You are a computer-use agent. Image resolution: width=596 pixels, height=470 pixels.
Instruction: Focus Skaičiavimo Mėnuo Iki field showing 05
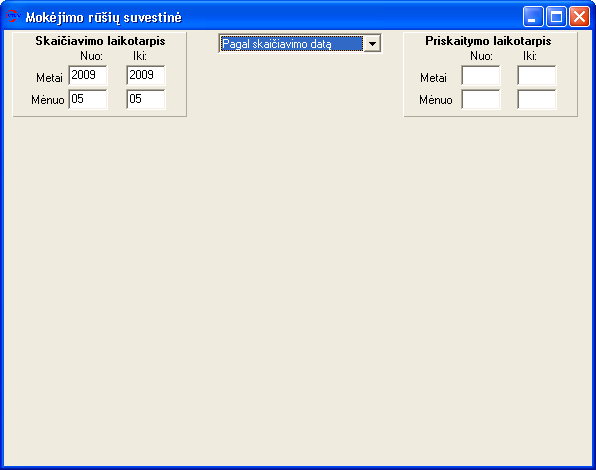pyautogui.click(x=146, y=99)
